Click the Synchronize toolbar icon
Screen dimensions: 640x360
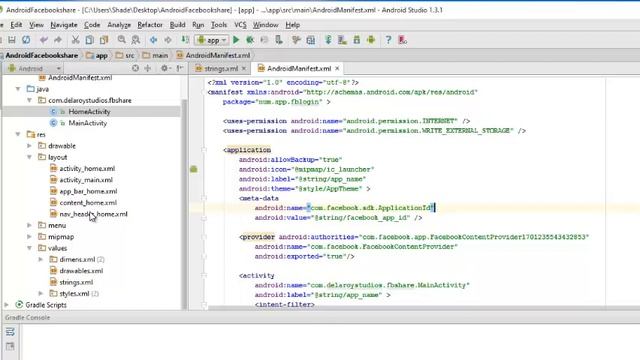(26, 40)
